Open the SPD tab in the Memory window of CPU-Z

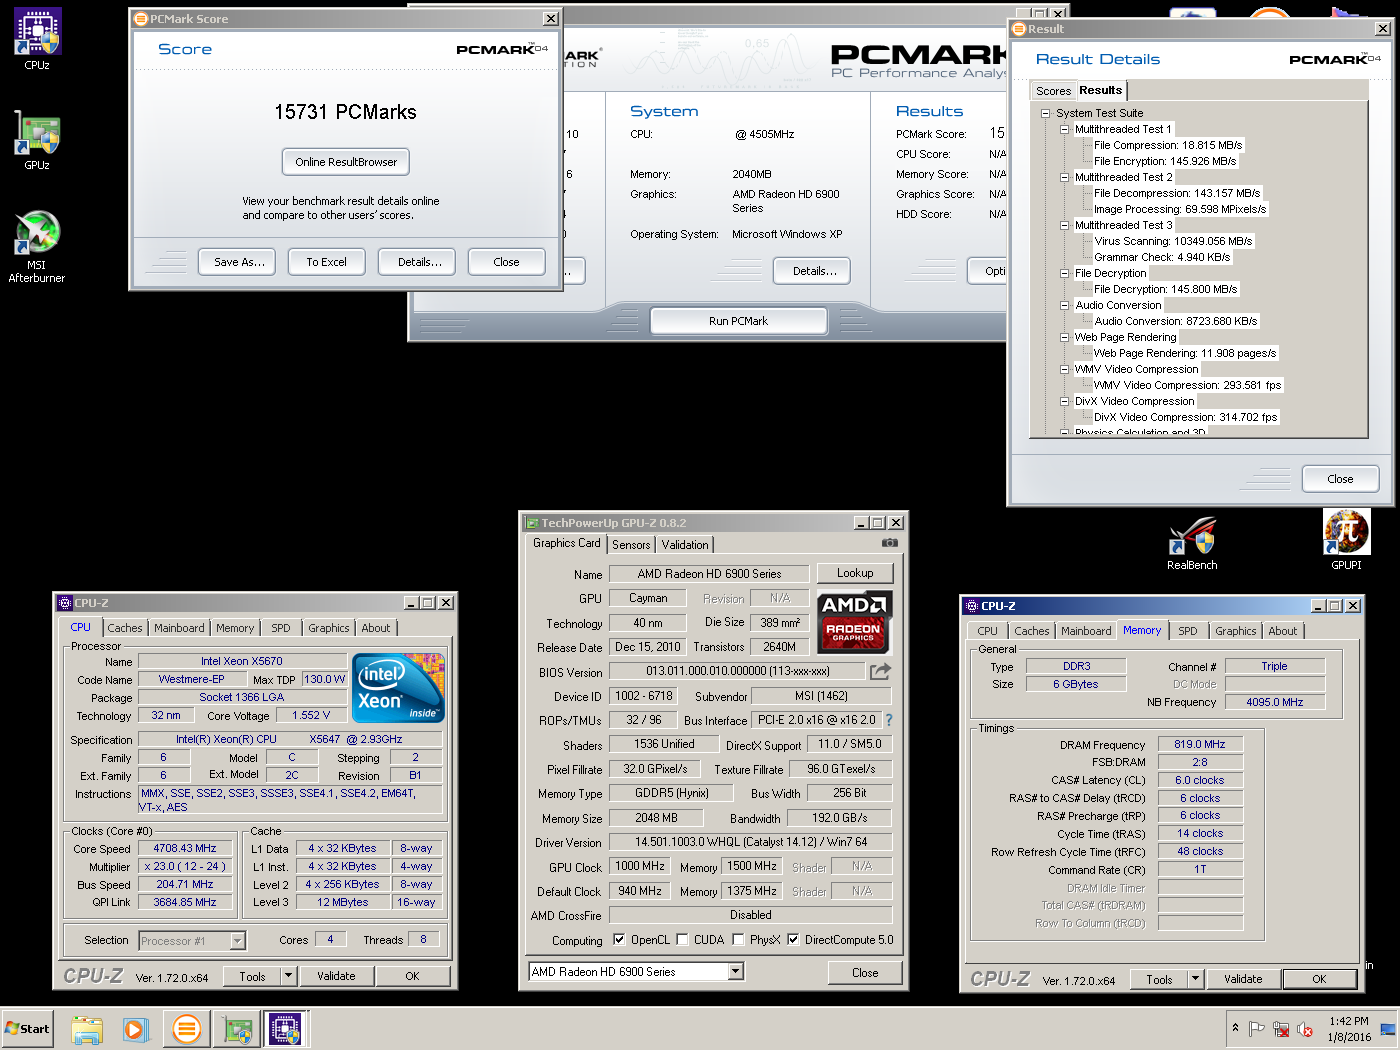[1187, 631]
